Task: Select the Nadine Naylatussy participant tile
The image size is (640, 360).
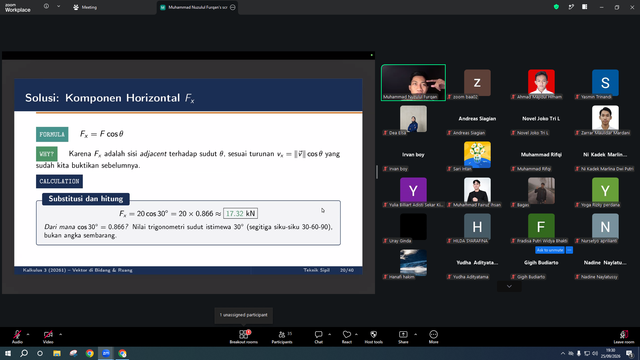Action: (x=605, y=263)
